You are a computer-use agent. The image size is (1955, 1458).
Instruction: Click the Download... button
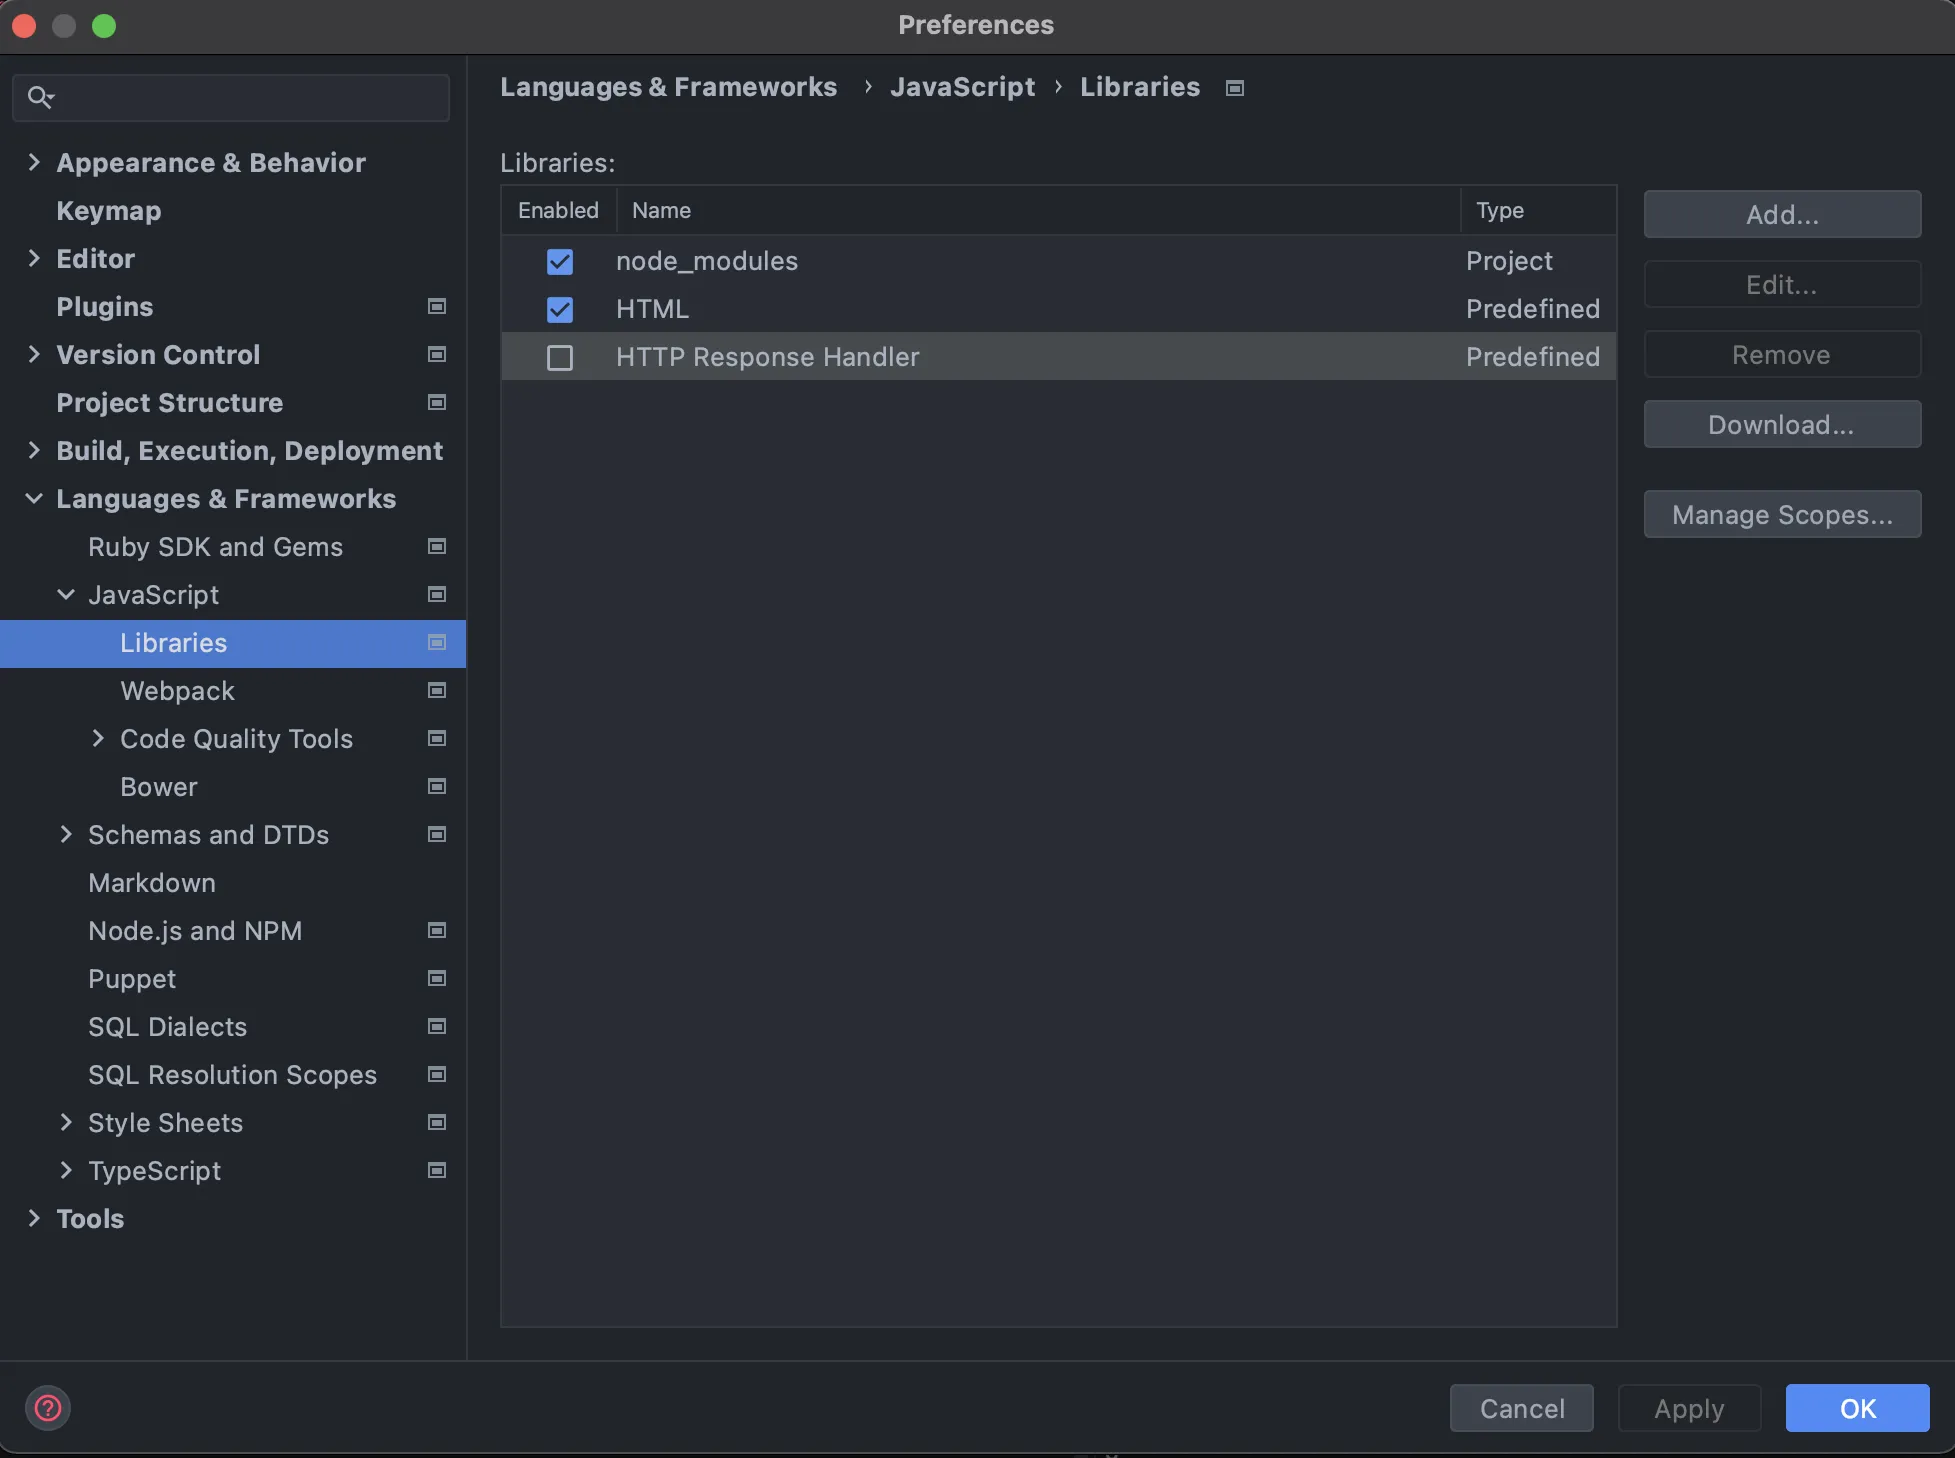coord(1781,425)
